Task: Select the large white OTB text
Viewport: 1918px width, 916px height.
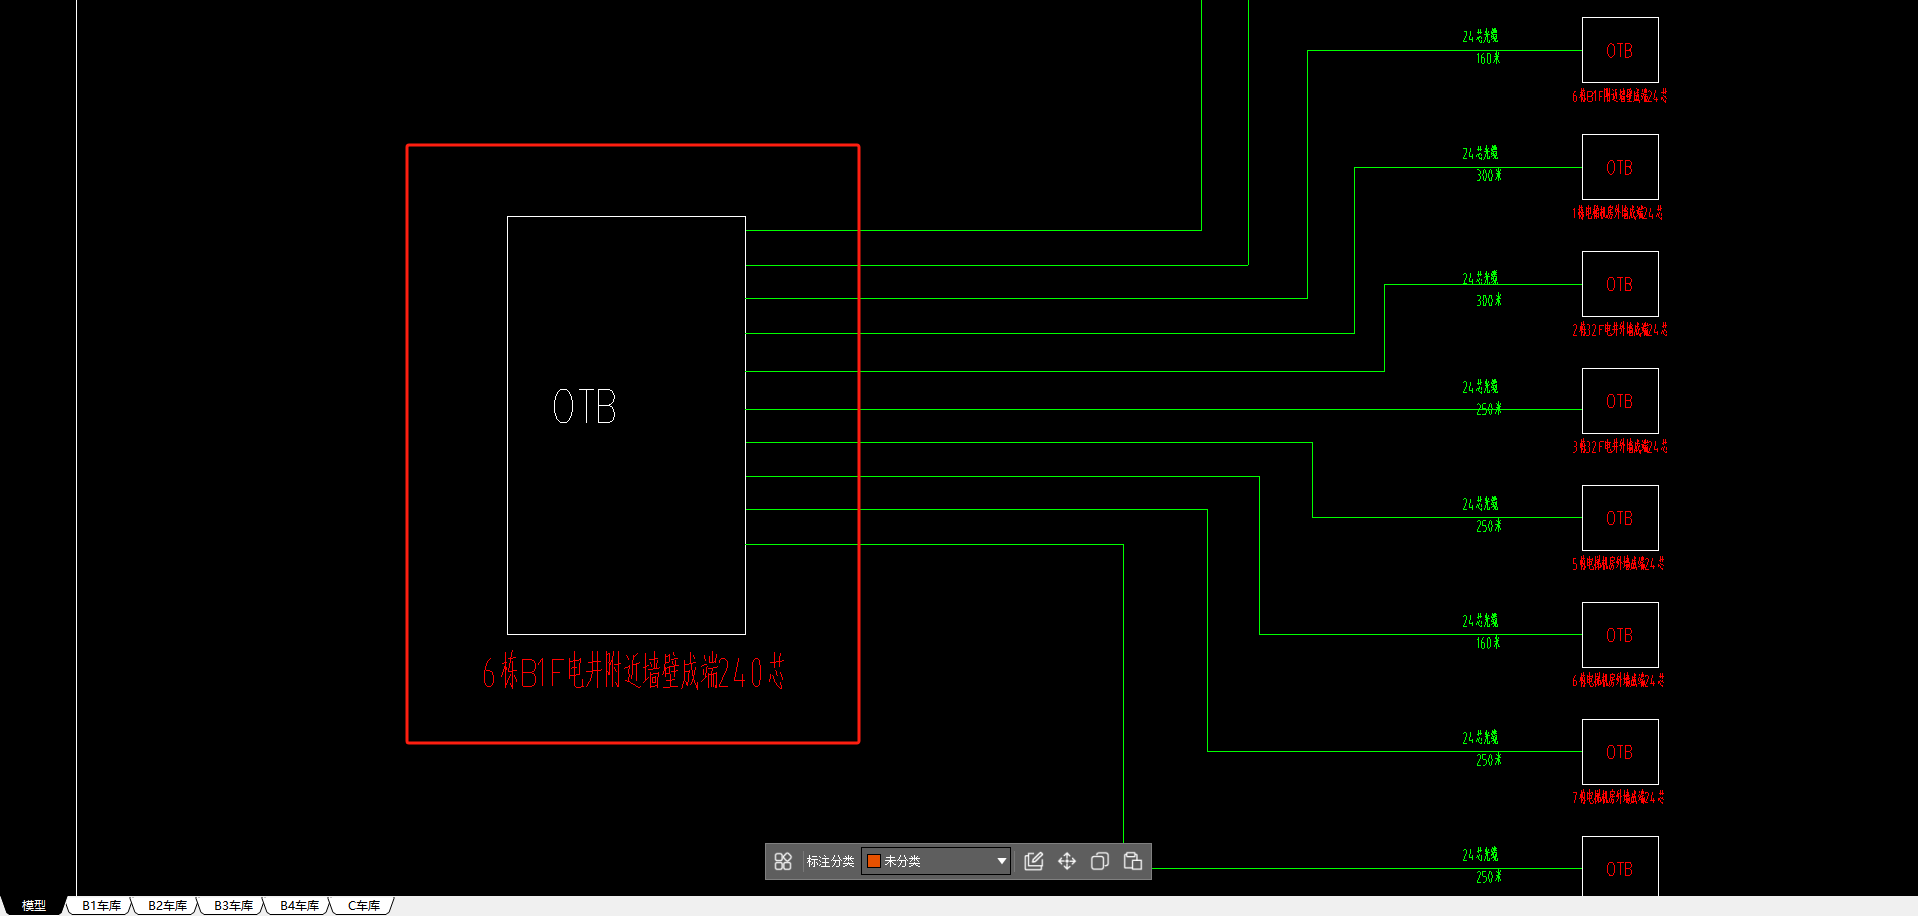Action: point(585,407)
